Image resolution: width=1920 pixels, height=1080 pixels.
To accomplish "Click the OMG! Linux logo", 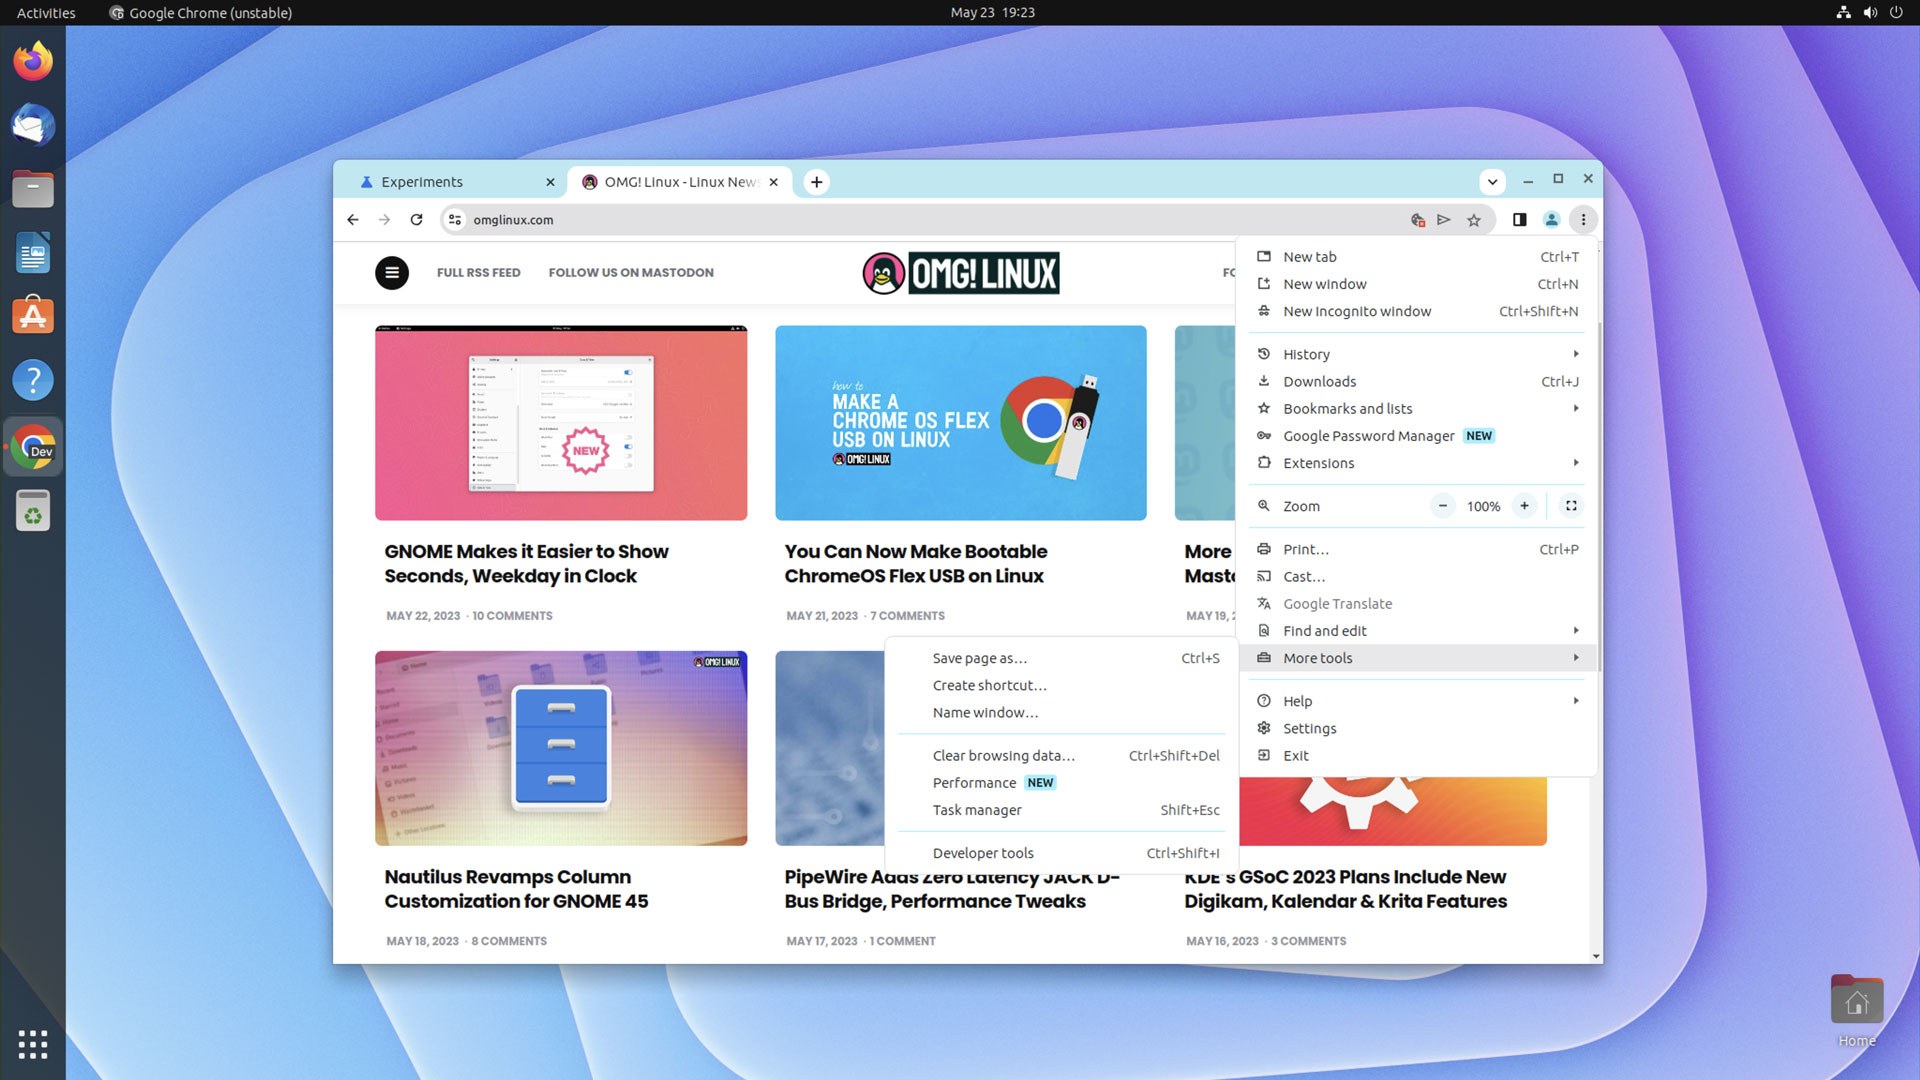I will (961, 273).
